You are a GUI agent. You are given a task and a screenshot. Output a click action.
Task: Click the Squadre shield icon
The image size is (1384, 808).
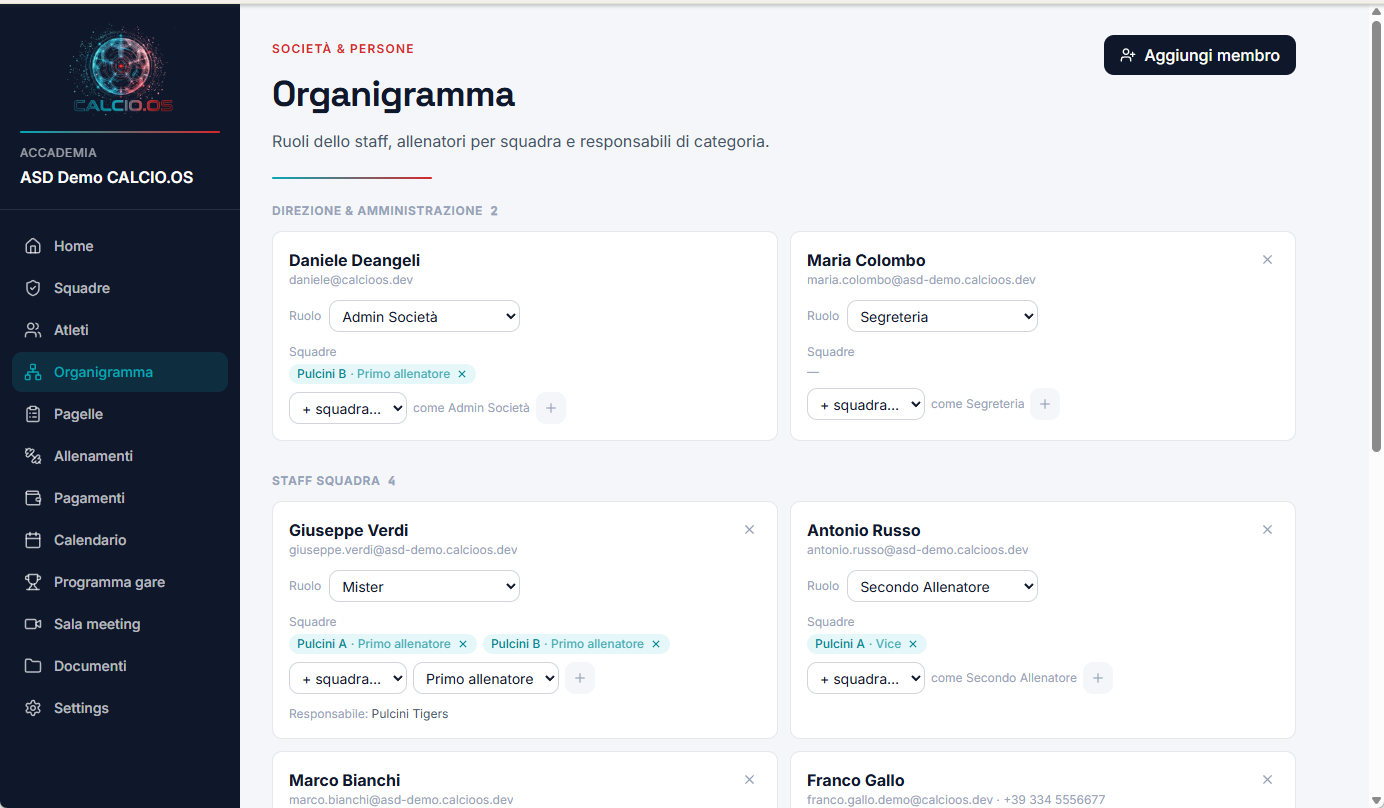(x=33, y=288)
